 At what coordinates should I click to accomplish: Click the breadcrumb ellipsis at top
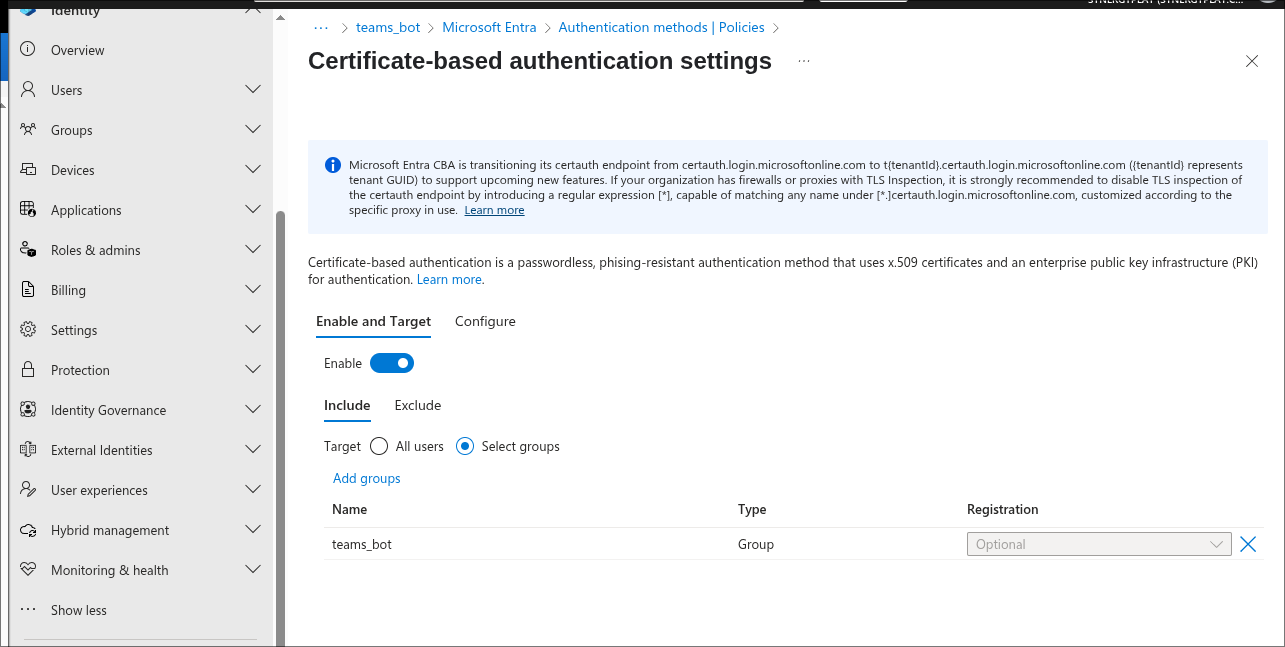(x=321, y=28)
